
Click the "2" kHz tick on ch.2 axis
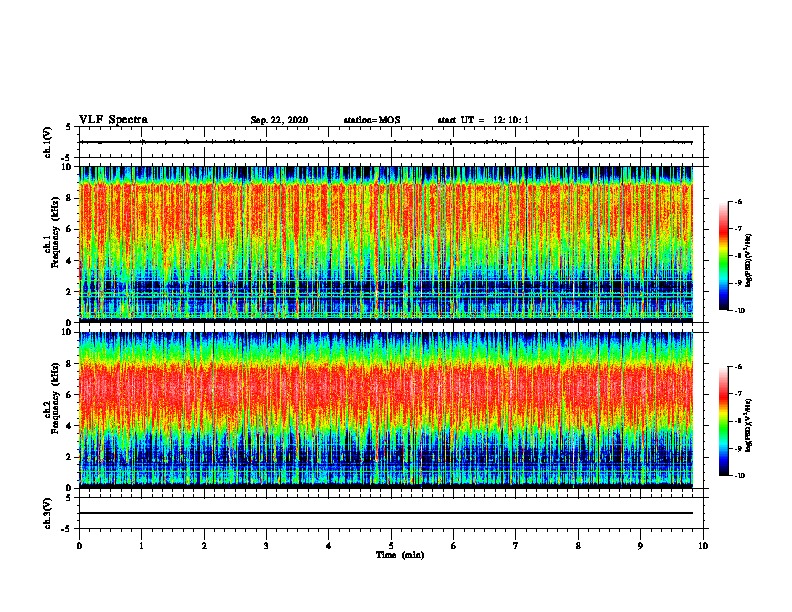pyautogui.click(x=69, y=457)
